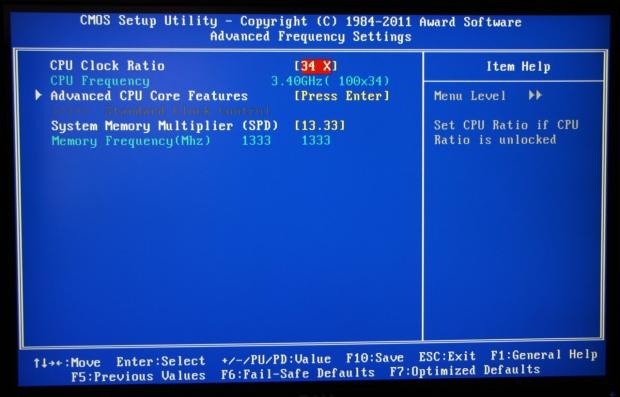620x397 pixels.
Task: Click the CPU Clock Ratio label
Action: tap(107, 66)
